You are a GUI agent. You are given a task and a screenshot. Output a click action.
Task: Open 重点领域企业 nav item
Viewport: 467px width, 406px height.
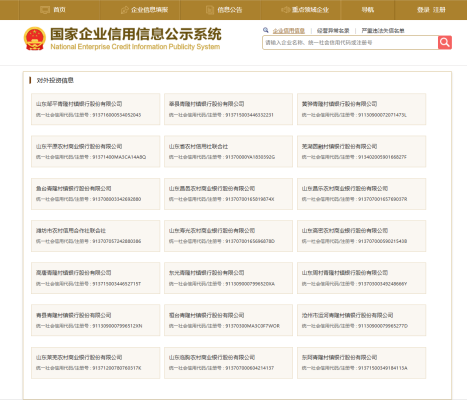[305, 10]
